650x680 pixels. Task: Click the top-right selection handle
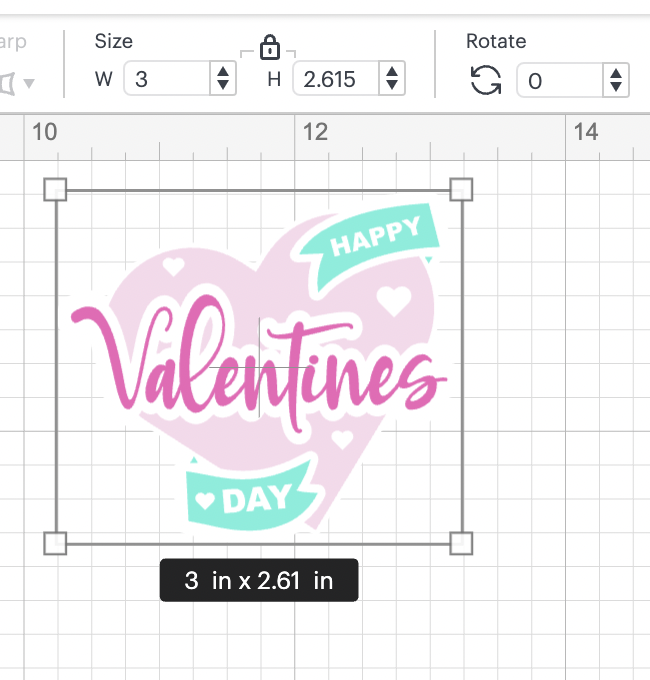point(461,190)
